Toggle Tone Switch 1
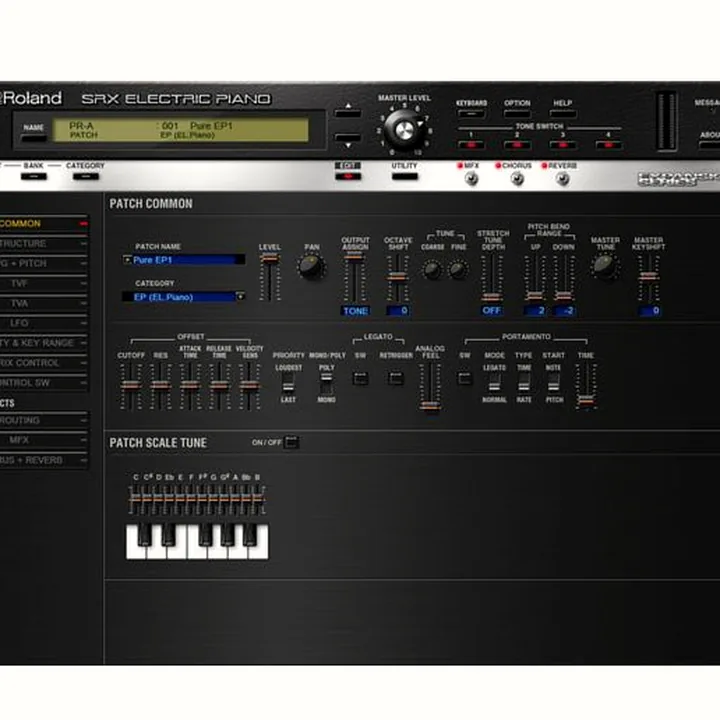720x720 pixels. tap(471, 145)
